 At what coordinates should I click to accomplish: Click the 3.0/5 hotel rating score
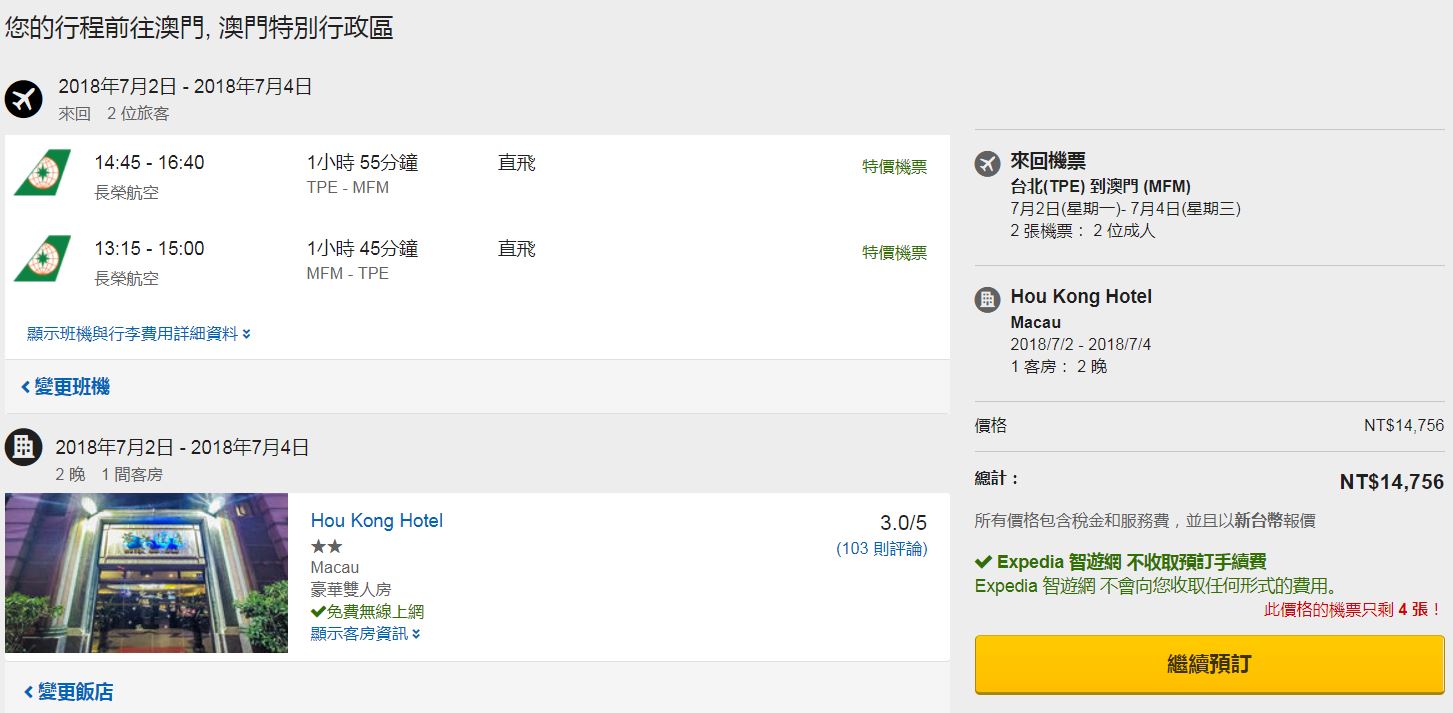coord(903,523)
